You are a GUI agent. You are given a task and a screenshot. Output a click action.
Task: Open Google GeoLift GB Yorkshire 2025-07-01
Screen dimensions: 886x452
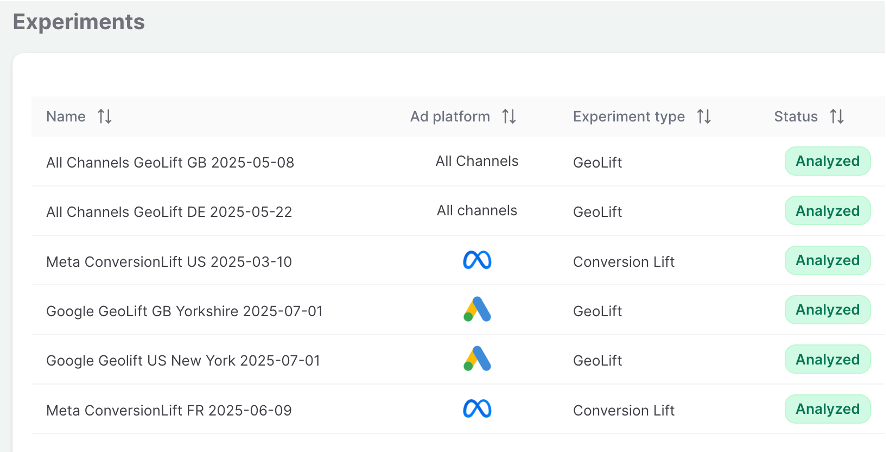click(x=184, y=311)
